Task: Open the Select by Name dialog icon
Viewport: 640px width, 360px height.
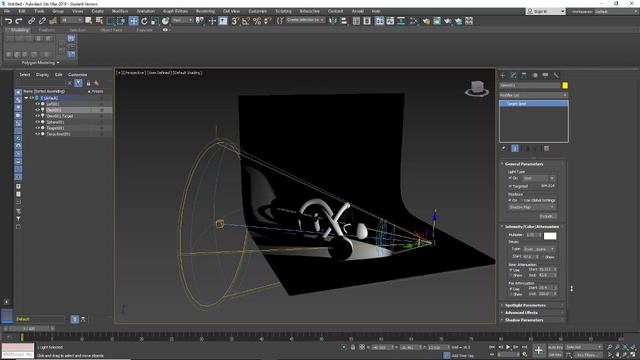Action: point(99,21)
